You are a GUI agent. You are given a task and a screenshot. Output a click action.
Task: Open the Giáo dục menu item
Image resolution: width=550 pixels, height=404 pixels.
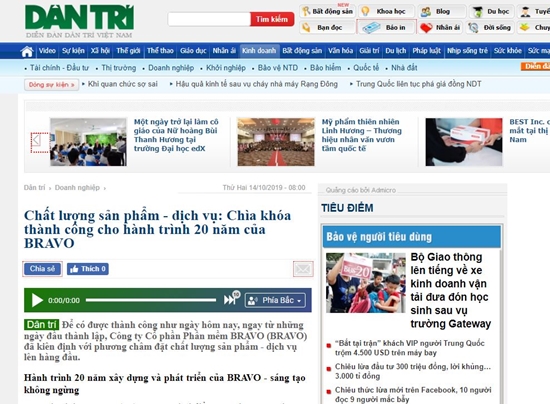pyautogui.click(x=193, y=50)
